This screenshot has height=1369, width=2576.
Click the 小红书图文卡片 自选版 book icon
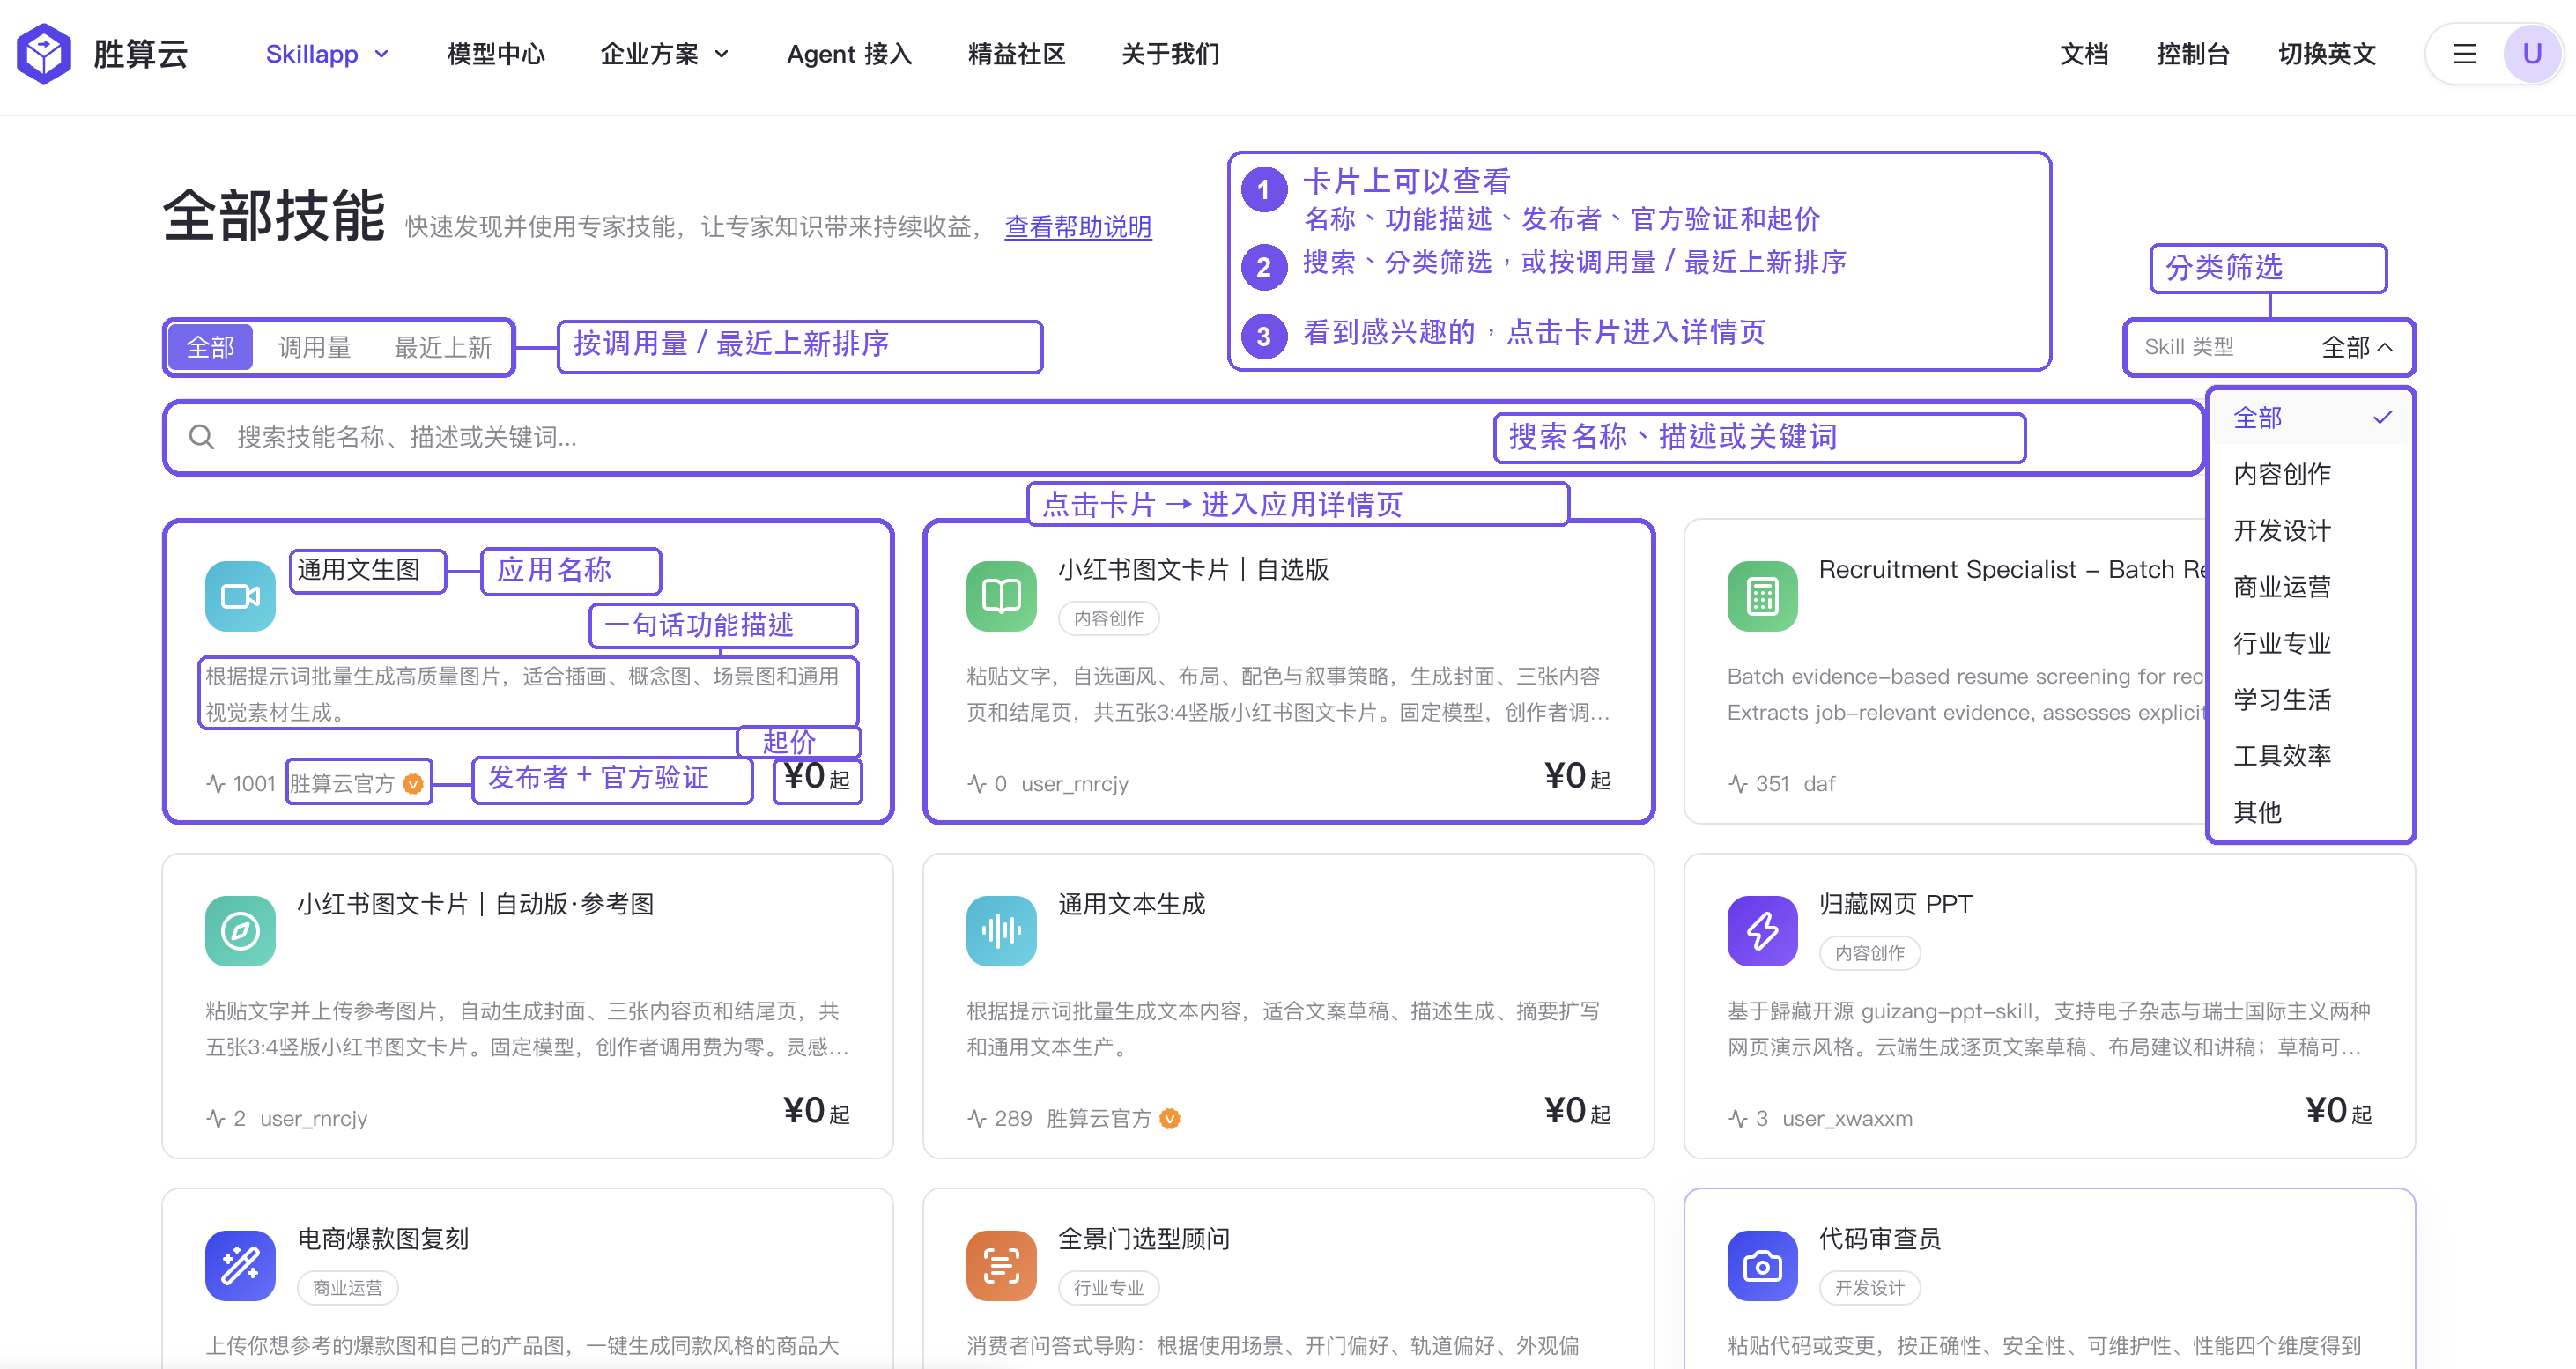[1001, 596]
